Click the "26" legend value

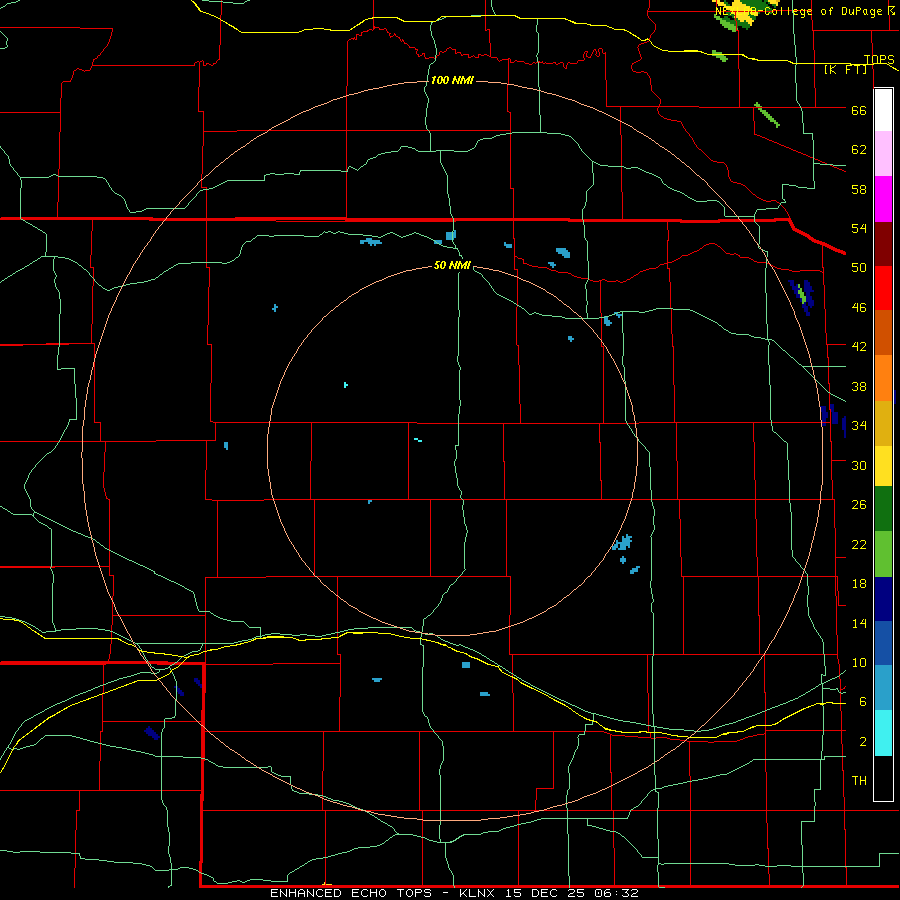(859, 505)
